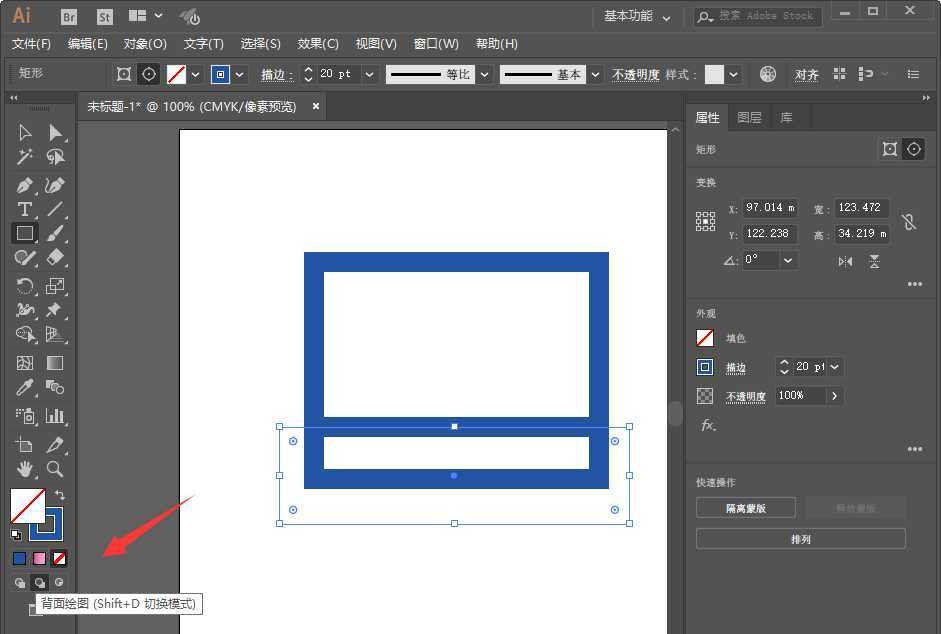
Task: Open the rotation angle dropdown
Action: pyautogui.click(x=788, y=260)
